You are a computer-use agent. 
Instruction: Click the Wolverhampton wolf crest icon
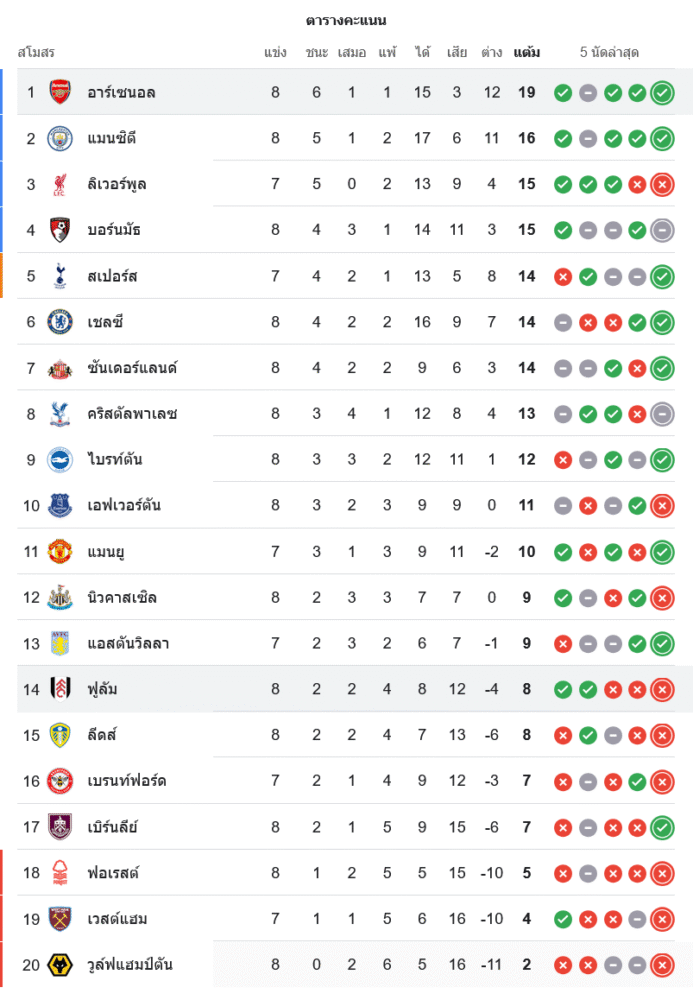click(60, 965)
